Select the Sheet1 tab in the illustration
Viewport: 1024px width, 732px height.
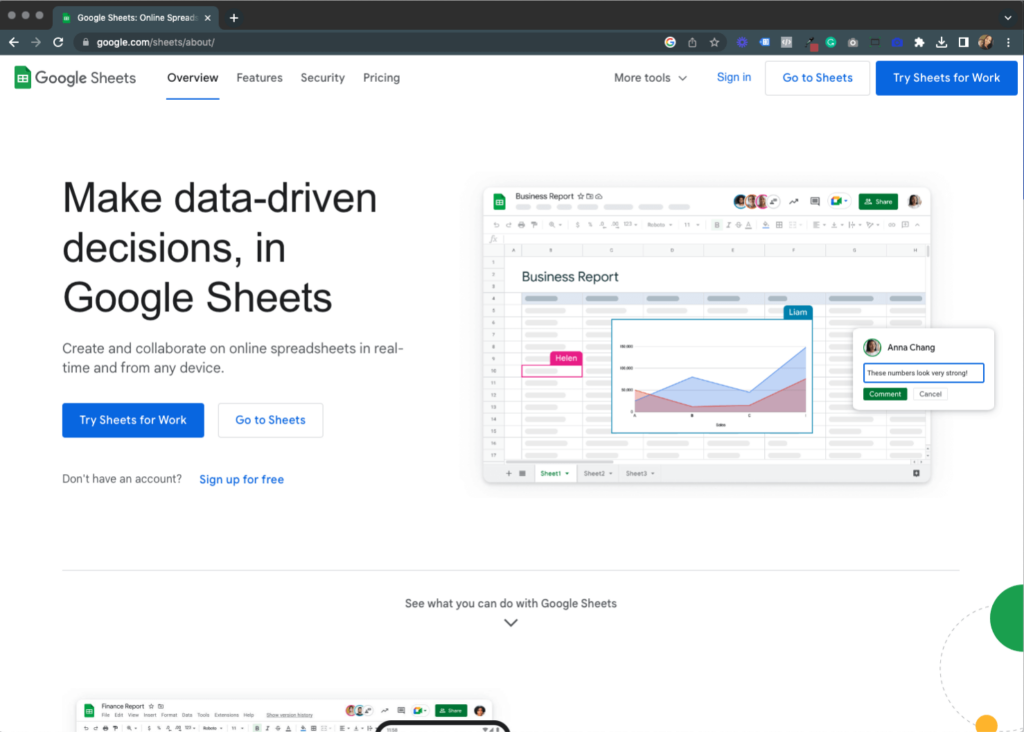(554, 473)
